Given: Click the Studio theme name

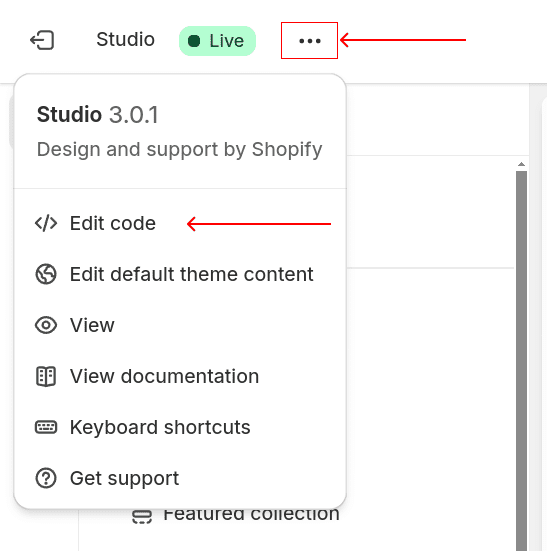Looking at the screenshot, I should click(125, 39).
